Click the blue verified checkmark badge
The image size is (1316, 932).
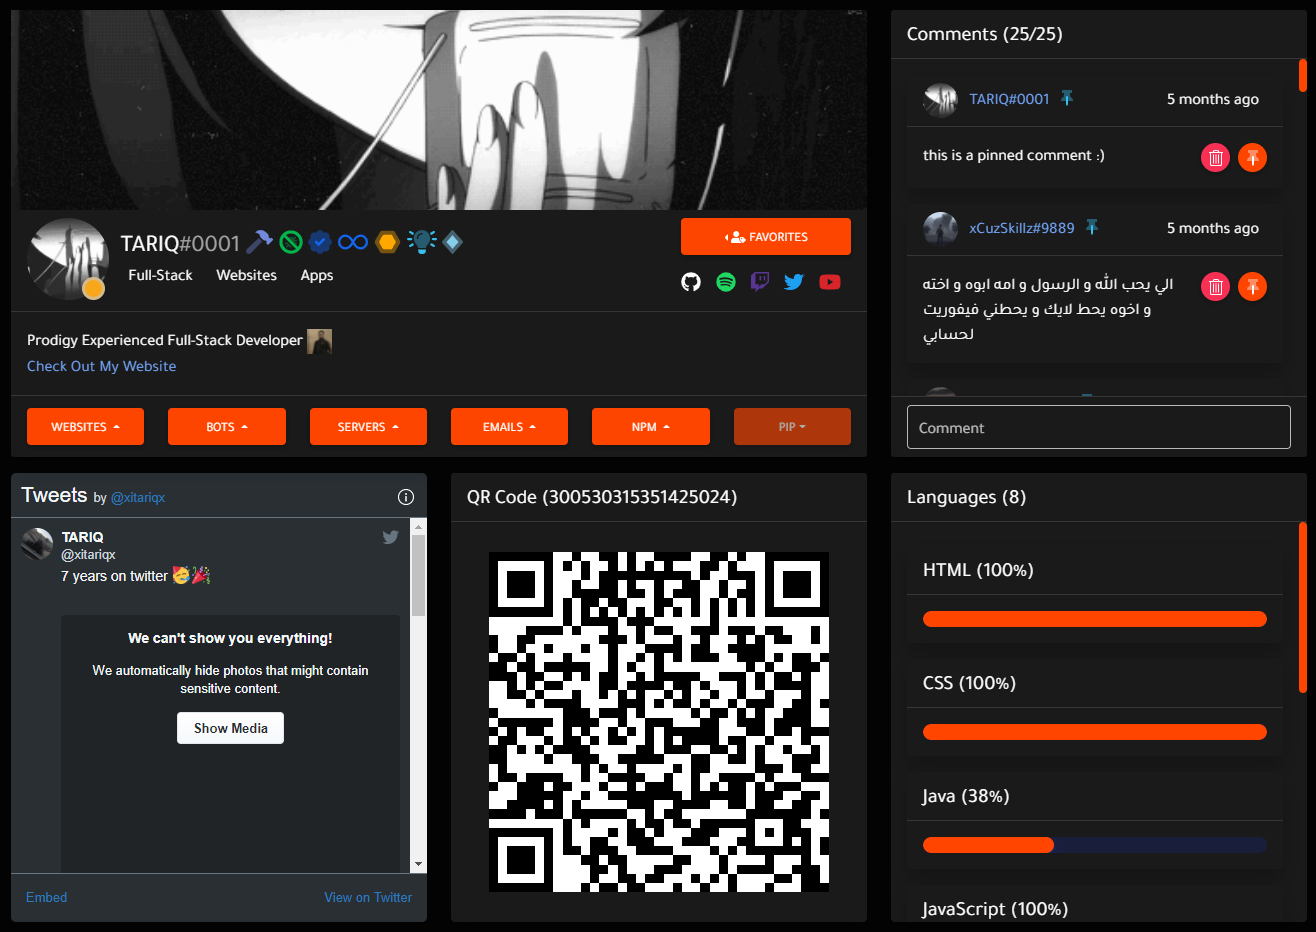(x=320, y=242)
